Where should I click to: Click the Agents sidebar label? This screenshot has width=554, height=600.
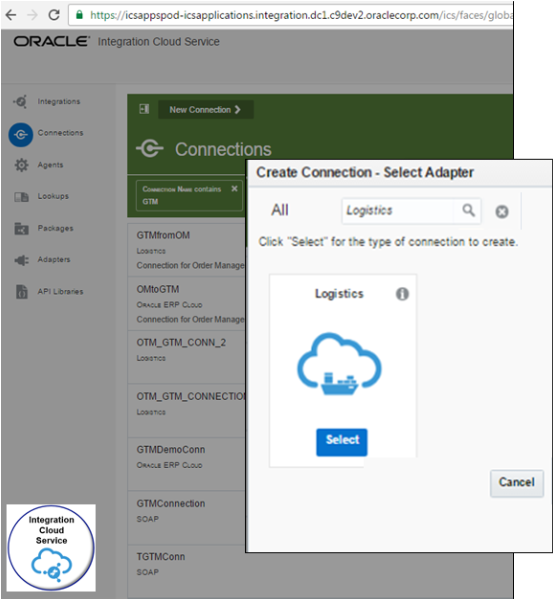(50, 165)
